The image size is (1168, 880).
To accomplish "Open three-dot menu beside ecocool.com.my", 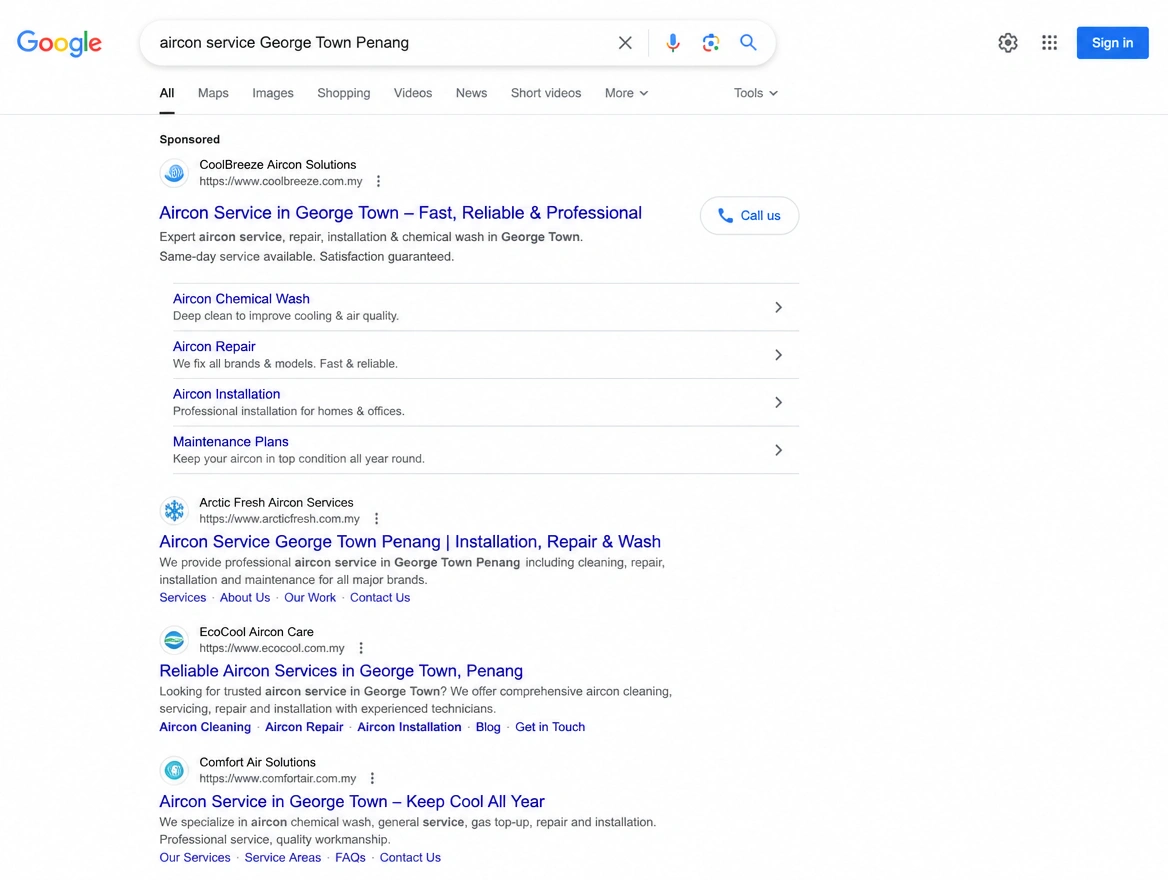I will coord(361,648).
